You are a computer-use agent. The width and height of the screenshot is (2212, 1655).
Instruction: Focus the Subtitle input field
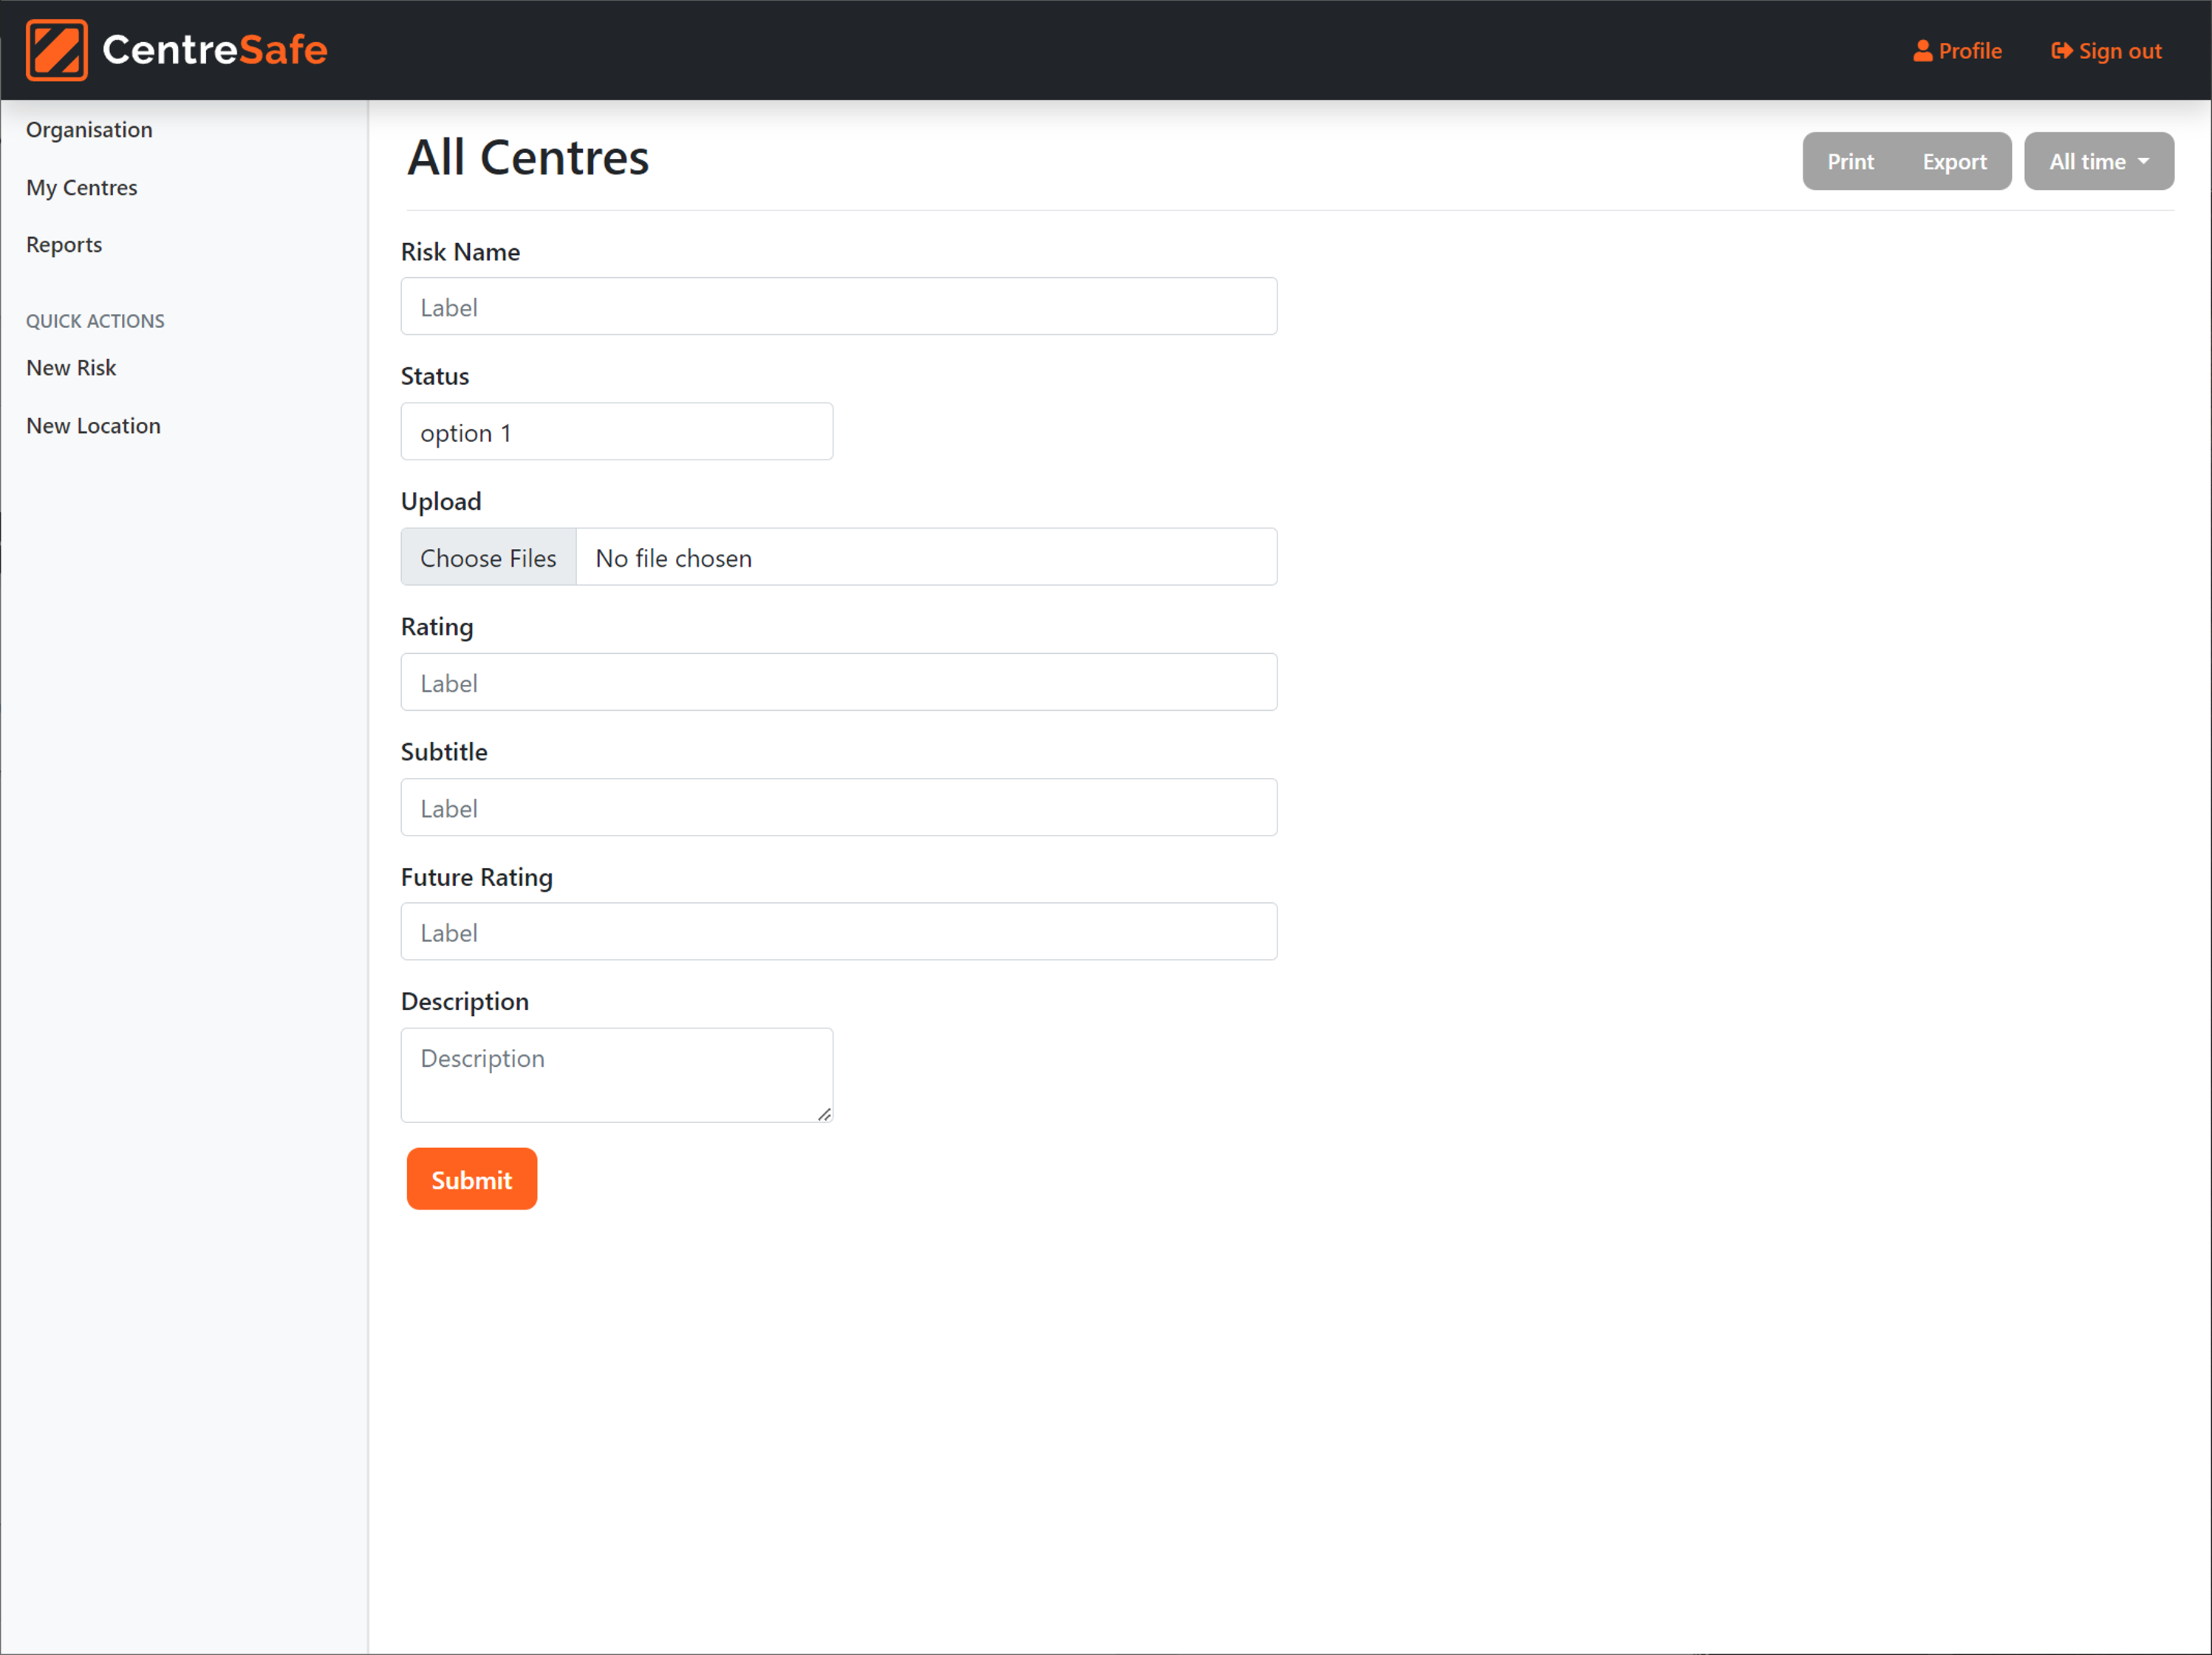tap(838, 807)
